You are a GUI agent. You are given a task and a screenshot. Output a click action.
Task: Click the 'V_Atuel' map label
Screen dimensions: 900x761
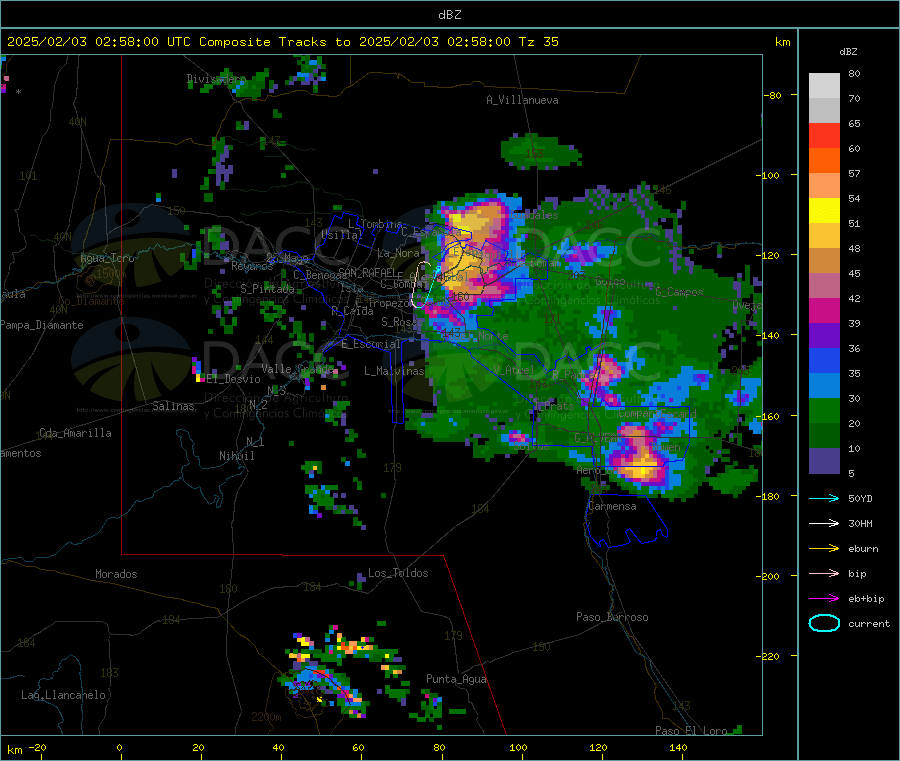pyautogui.click(x=513, y=370)
